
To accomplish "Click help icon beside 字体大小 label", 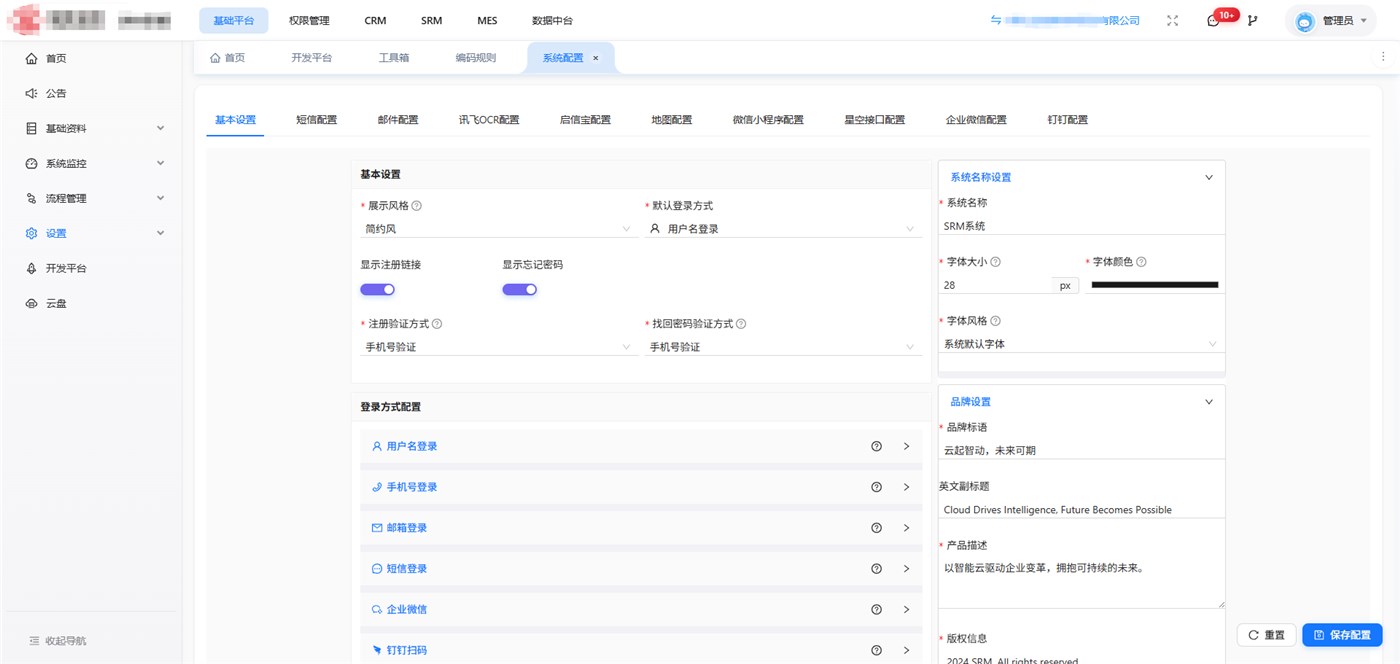I will [x=995, y=262].
